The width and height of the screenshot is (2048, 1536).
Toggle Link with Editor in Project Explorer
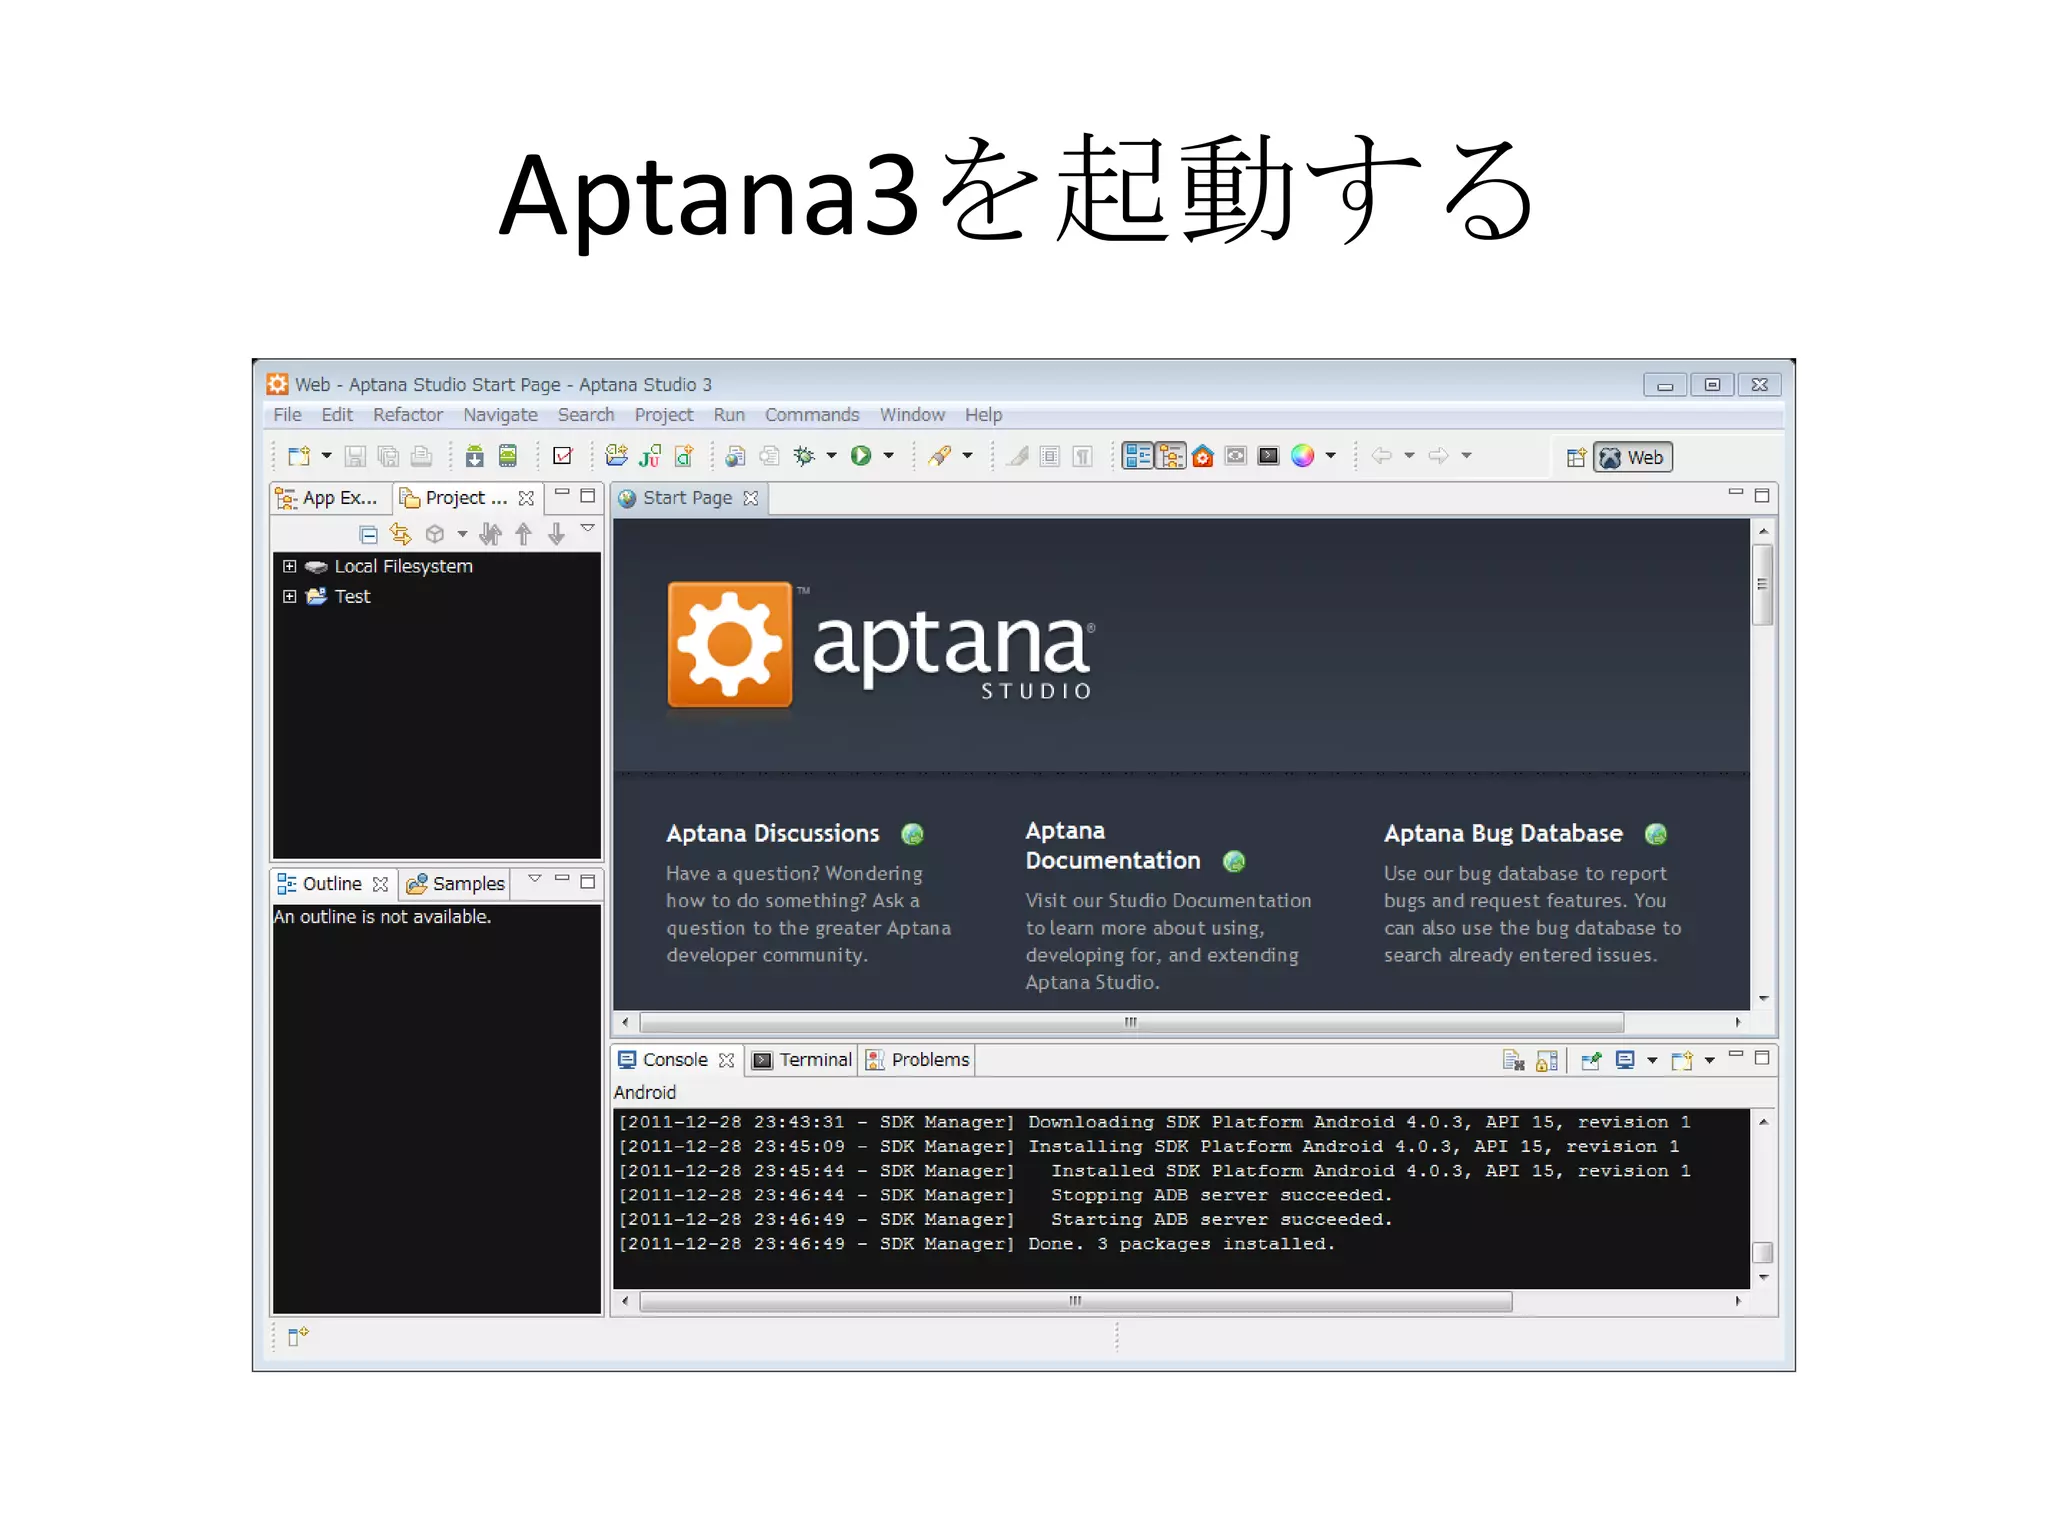[400, 535]
